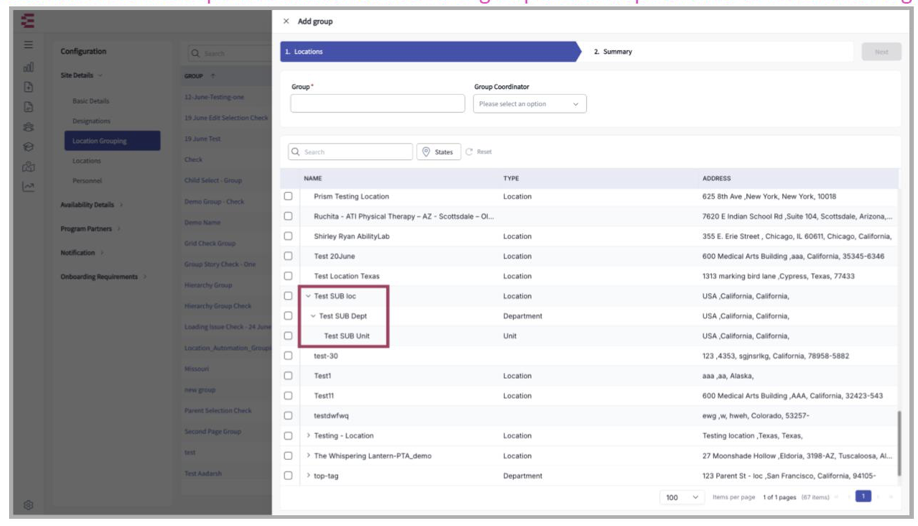Open the Group Coordinator dropdown

pyautogui.click(x=529, y=104)
